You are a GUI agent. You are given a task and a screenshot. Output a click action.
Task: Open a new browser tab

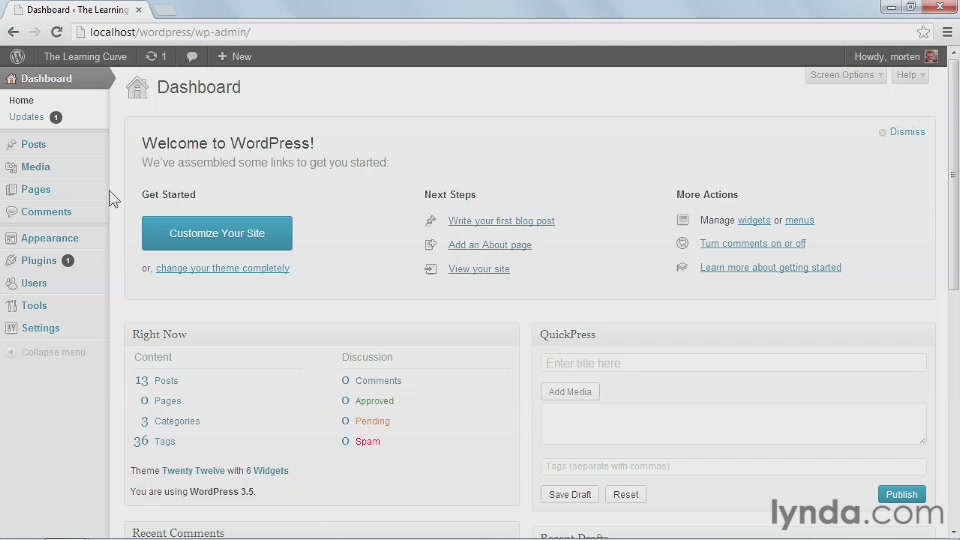click(x=164, y=10)
